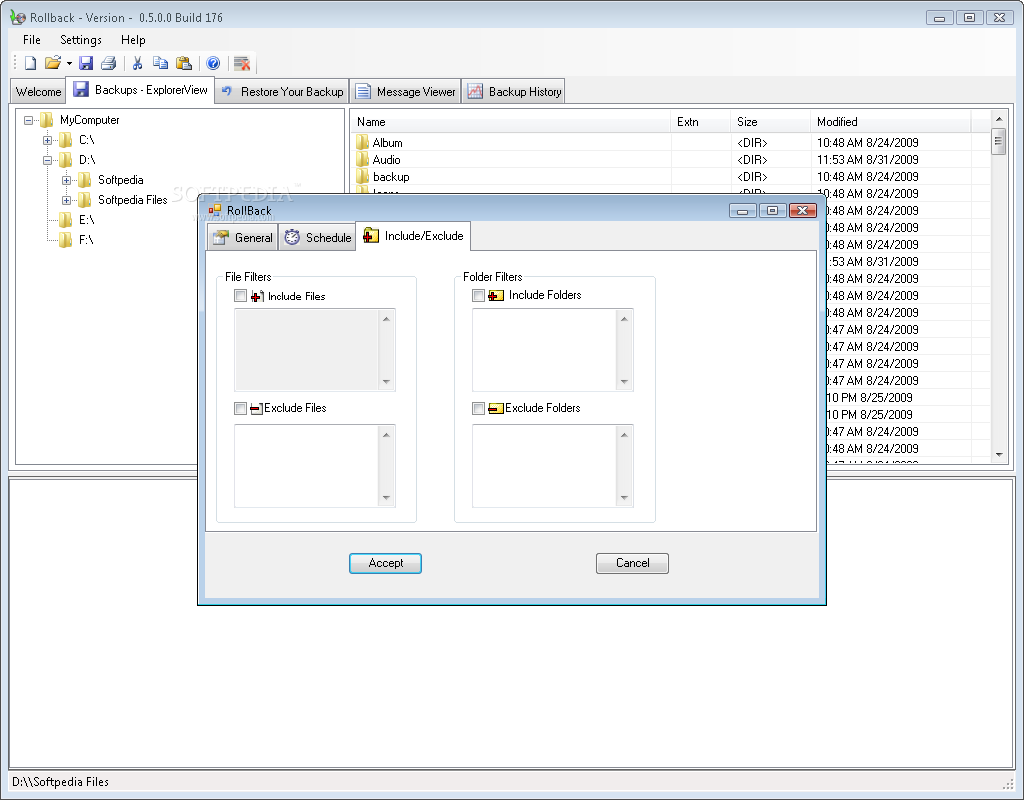Viewport: 1024px width, 800px height.
Task: Open the Help menu
Action: tap(133, 40)
